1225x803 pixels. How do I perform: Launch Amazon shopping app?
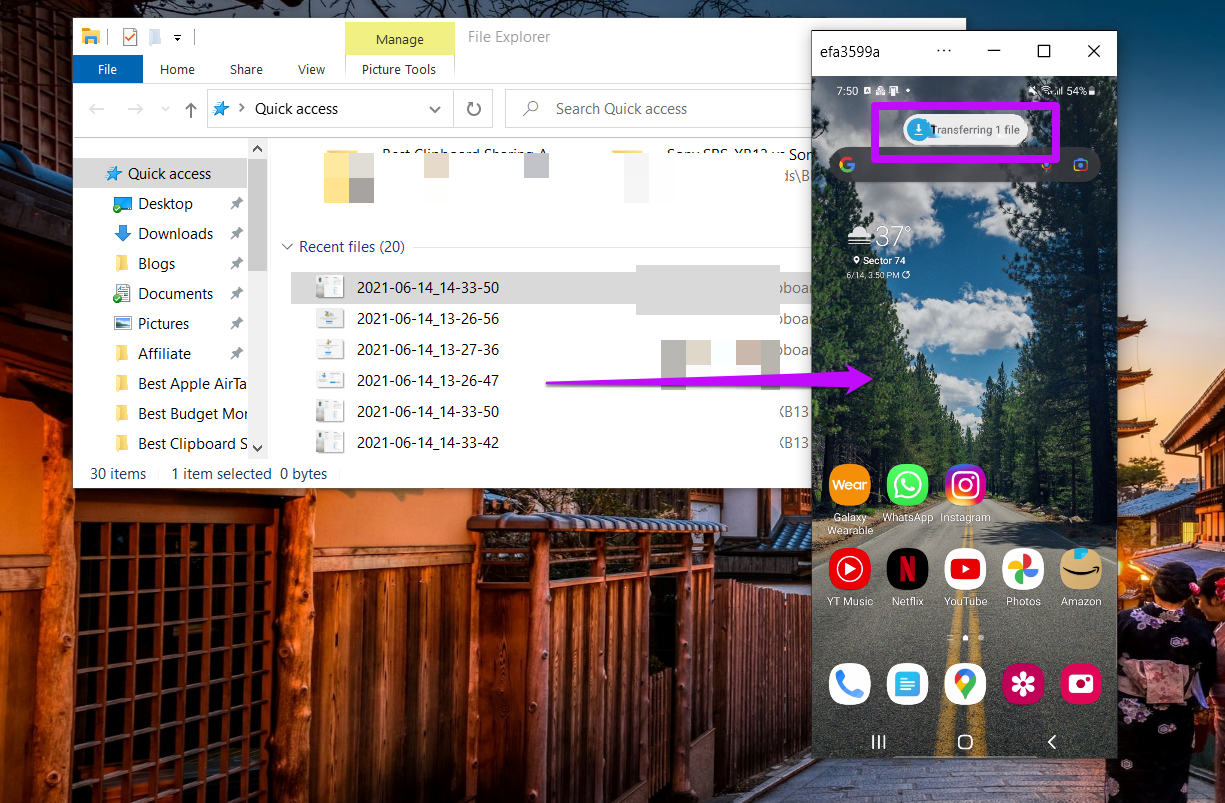pyautogui.click(x=1081, y=570)
